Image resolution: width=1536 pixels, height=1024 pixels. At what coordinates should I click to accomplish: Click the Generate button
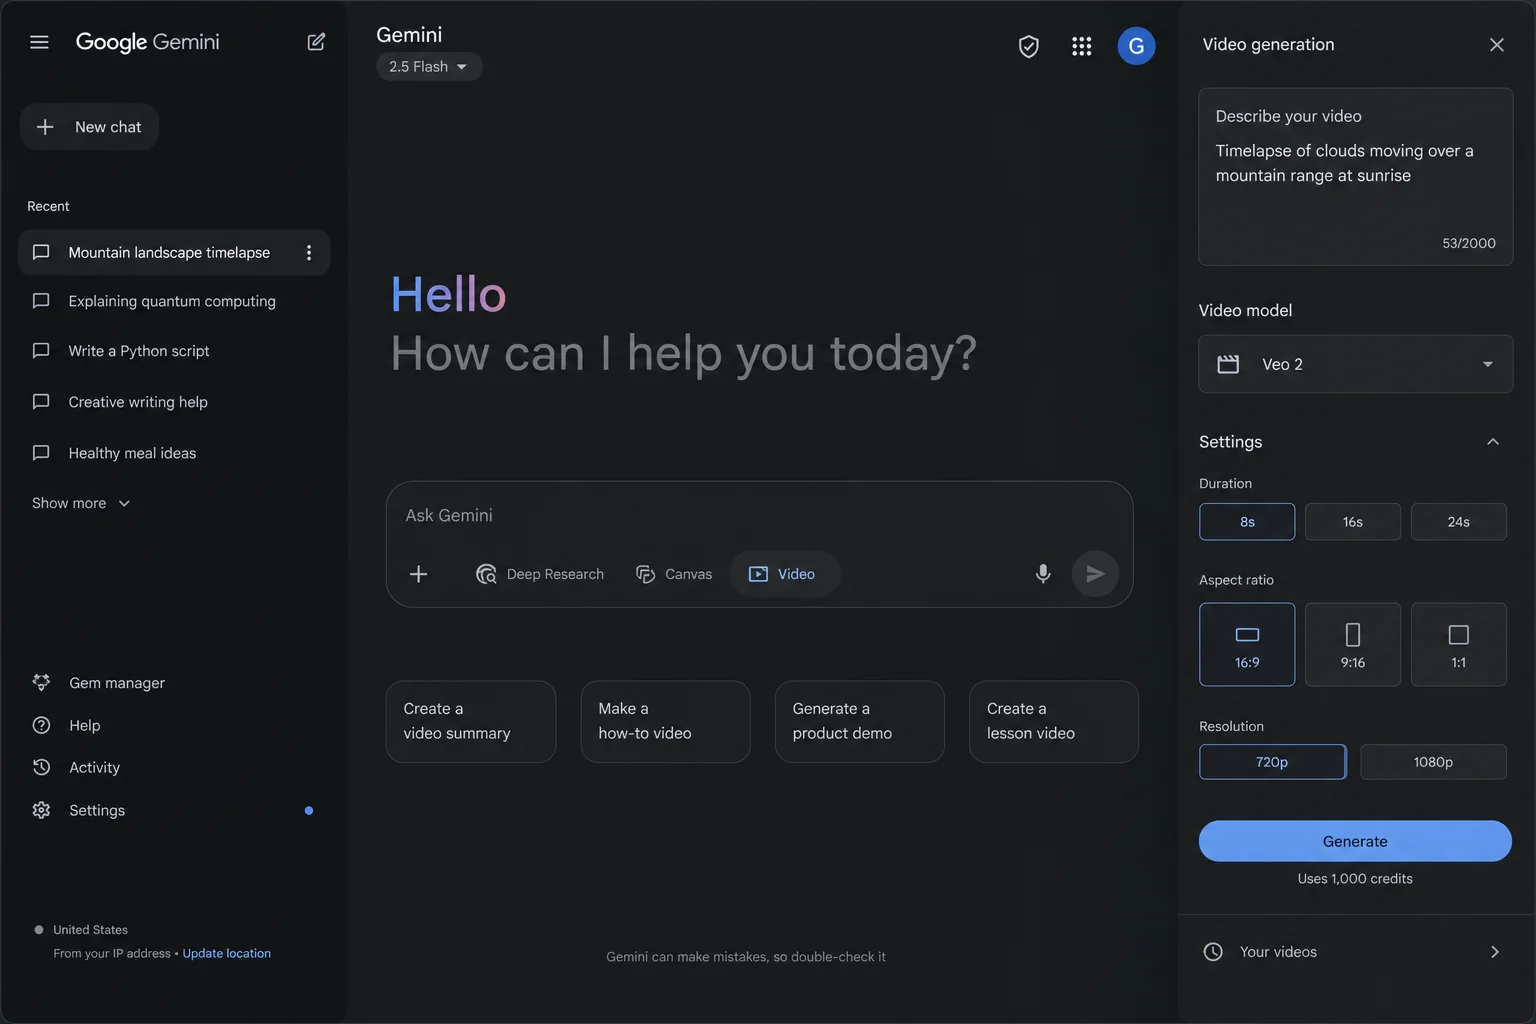click(1355, 841)
